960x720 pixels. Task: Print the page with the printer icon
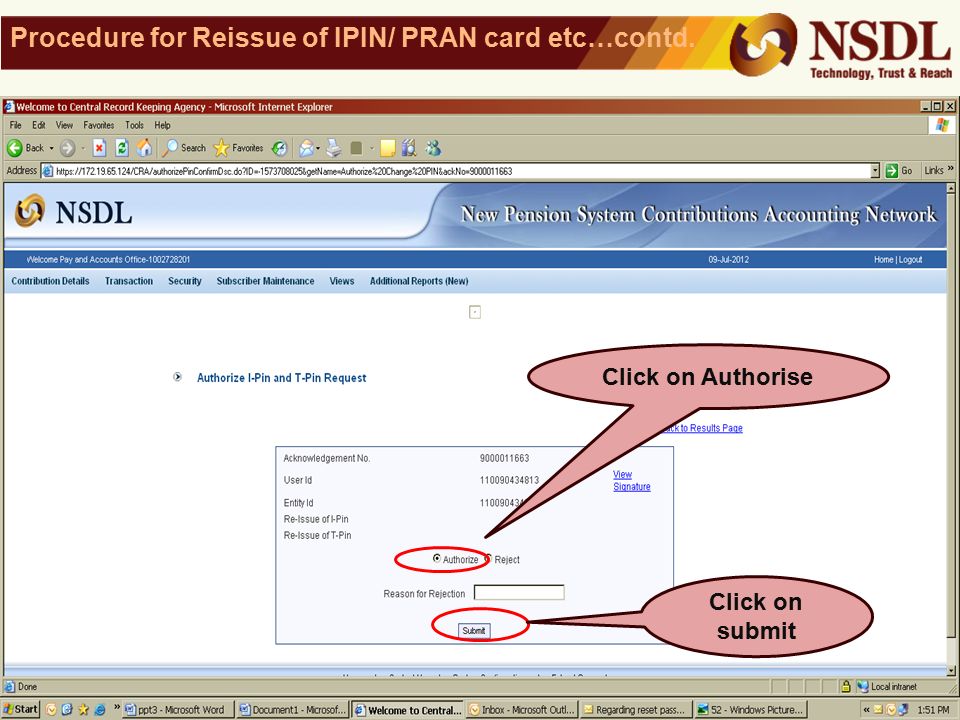tap(334, 148)
